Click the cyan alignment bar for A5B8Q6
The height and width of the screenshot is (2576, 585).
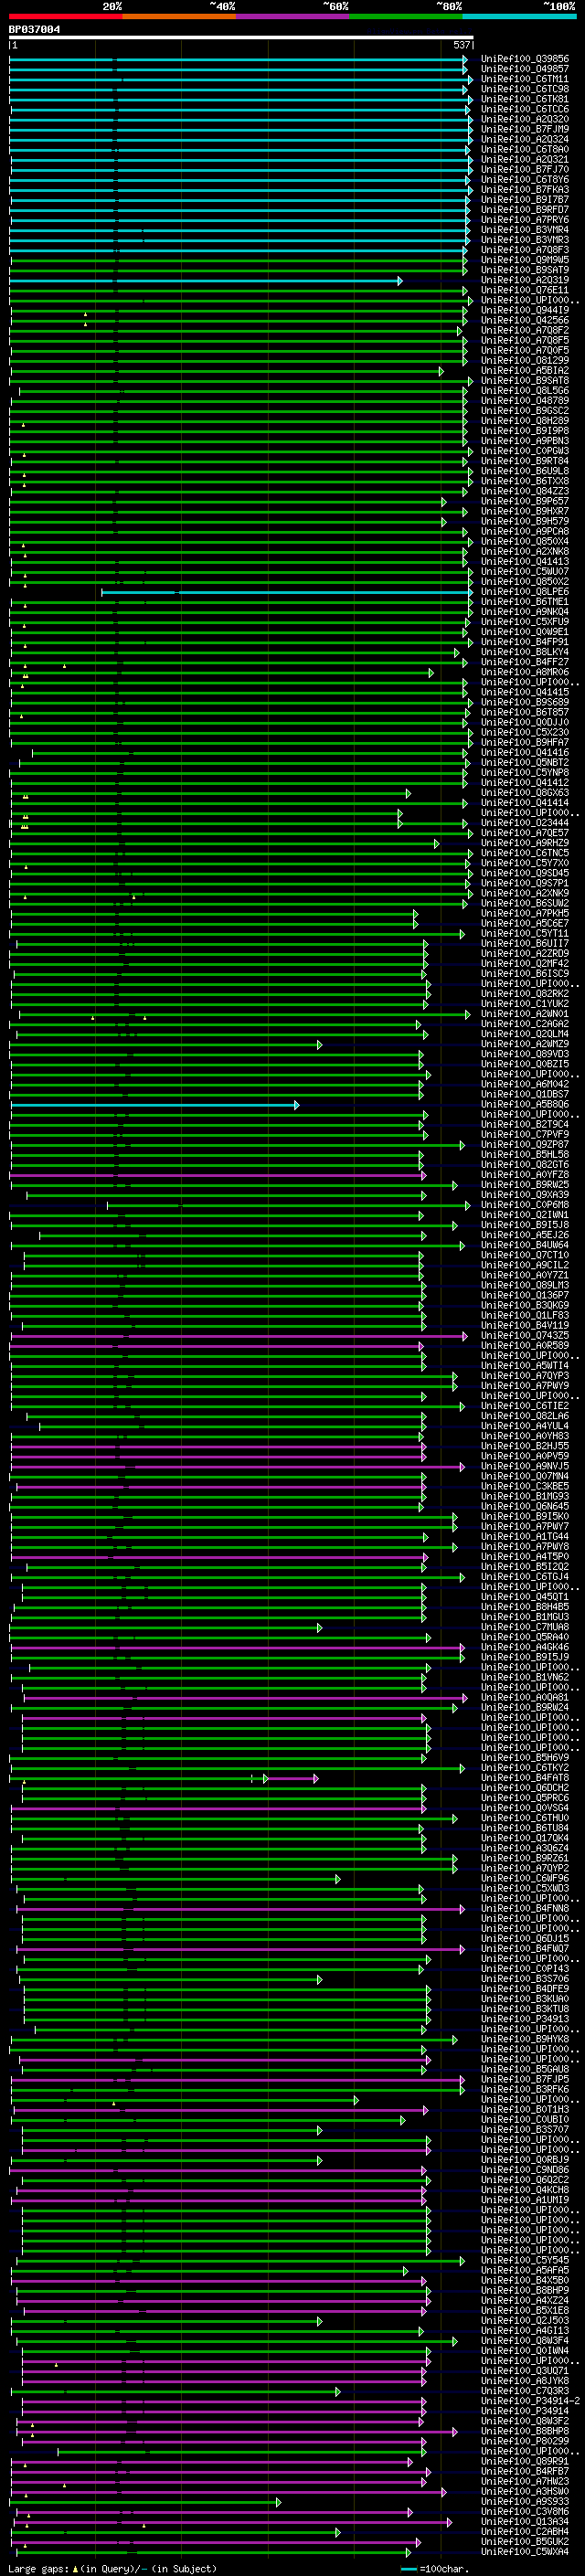click(x=154, y=1105)
